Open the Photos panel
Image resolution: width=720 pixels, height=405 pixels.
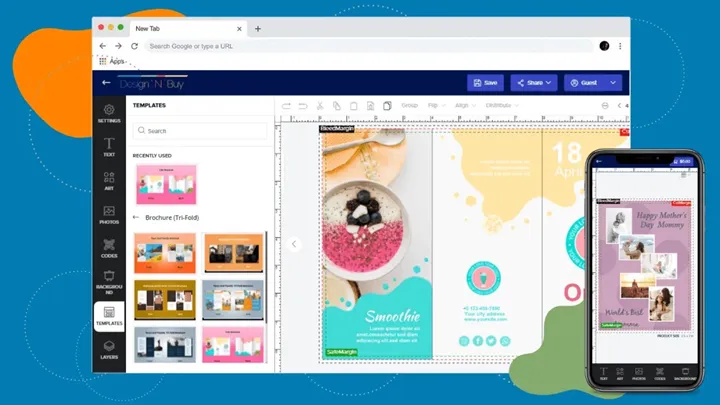coord(109,215)
